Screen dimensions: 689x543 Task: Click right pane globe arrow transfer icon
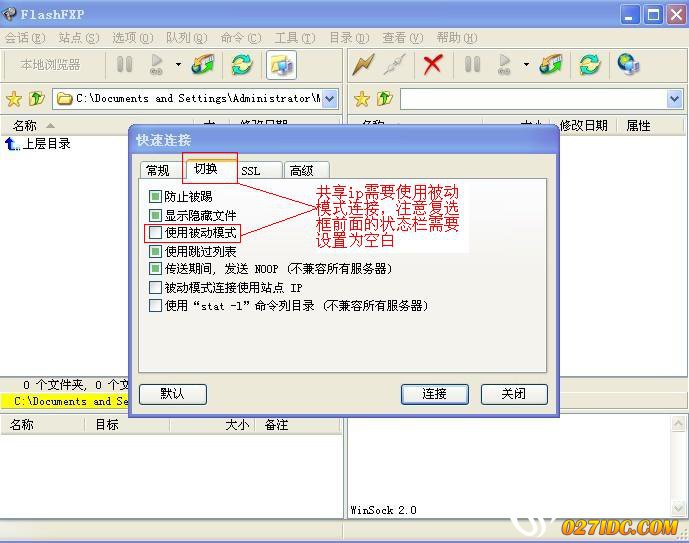click(551, 65)
